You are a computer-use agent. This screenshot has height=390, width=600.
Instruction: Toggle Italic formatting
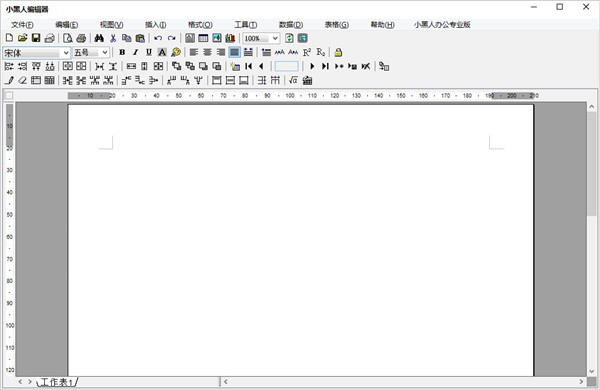pyautogui.click(x=135, y=52)
